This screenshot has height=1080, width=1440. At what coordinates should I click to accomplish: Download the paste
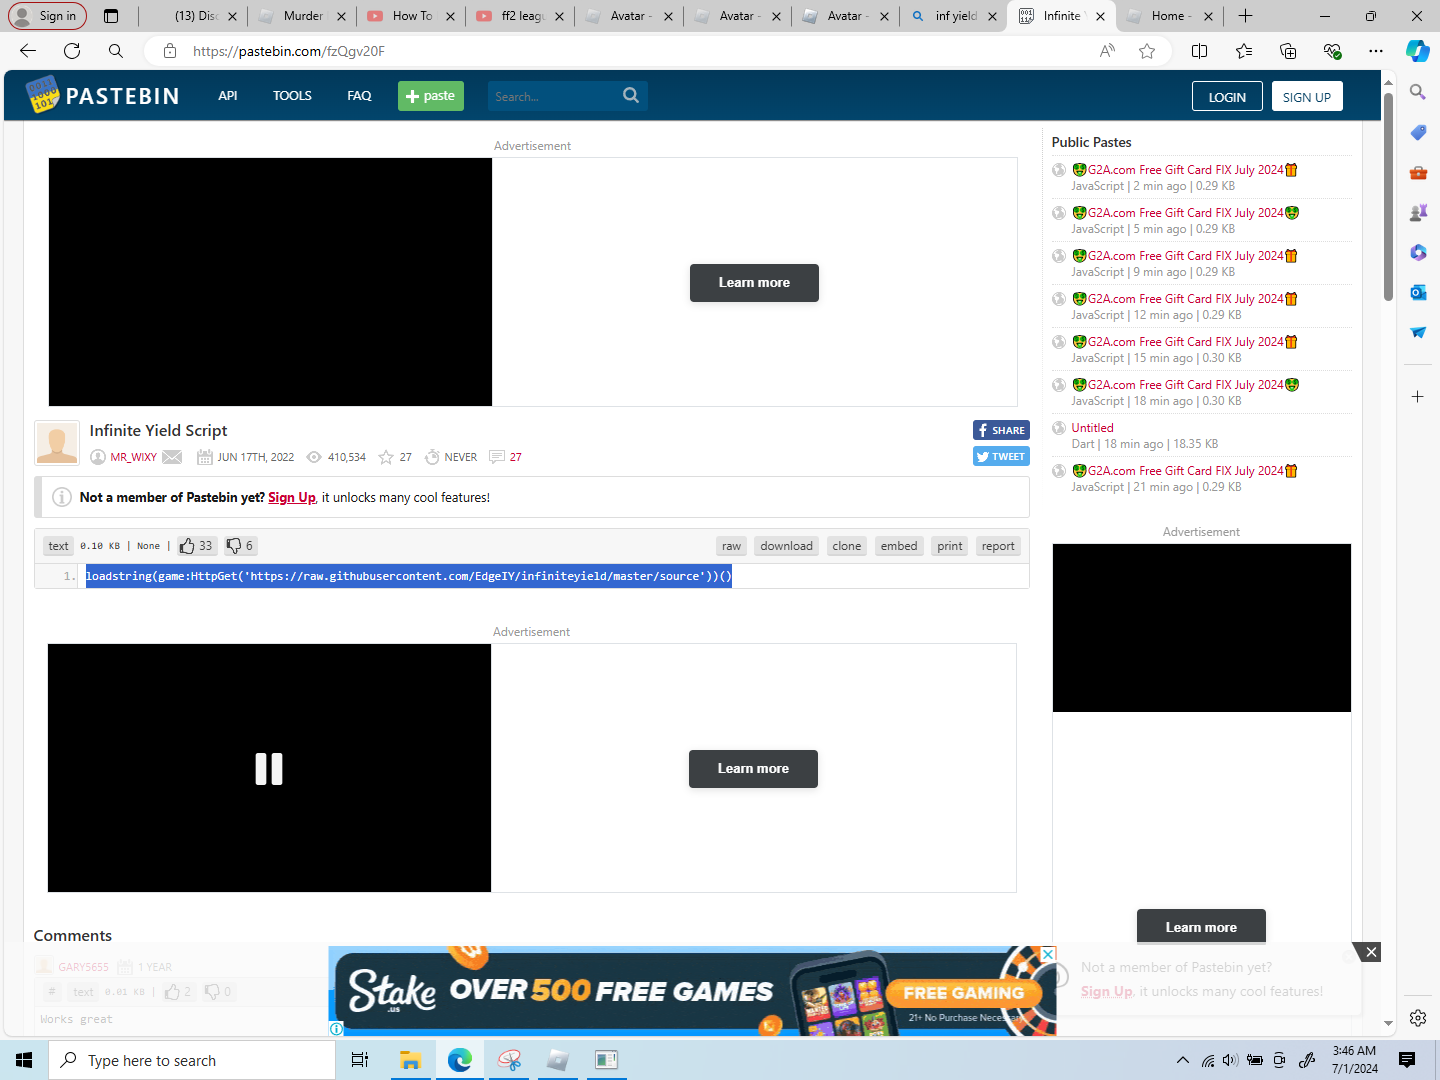pos(786,546)
